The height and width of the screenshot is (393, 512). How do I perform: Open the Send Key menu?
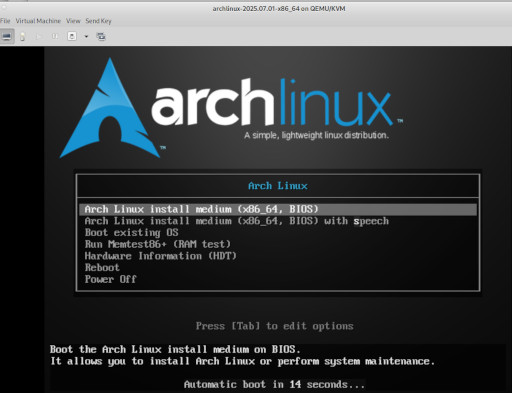coord(98,21)
